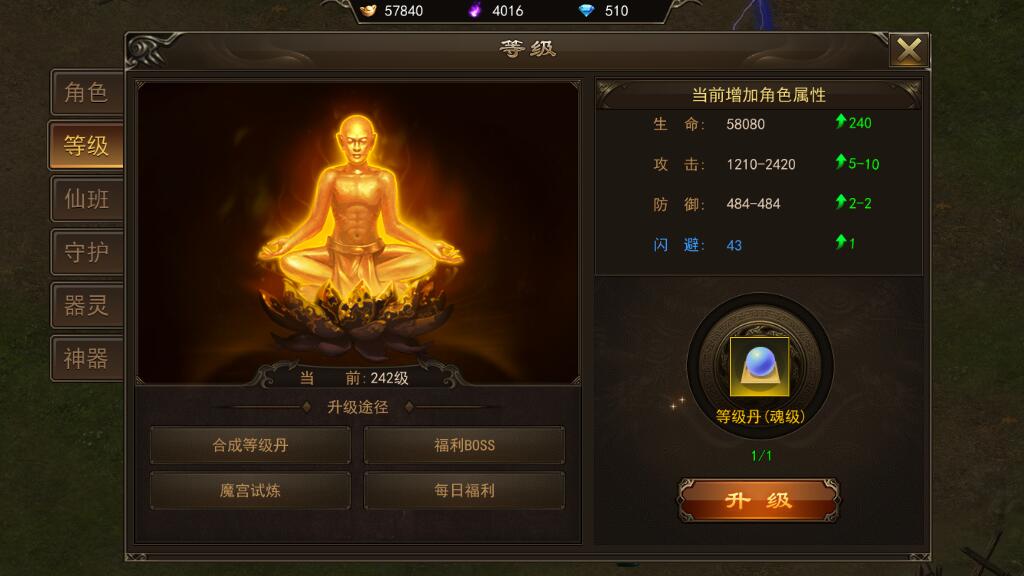Click the green arrow next to 生命 bonus
This screenshot has height=576, width=1024.
tap(841, 121)
